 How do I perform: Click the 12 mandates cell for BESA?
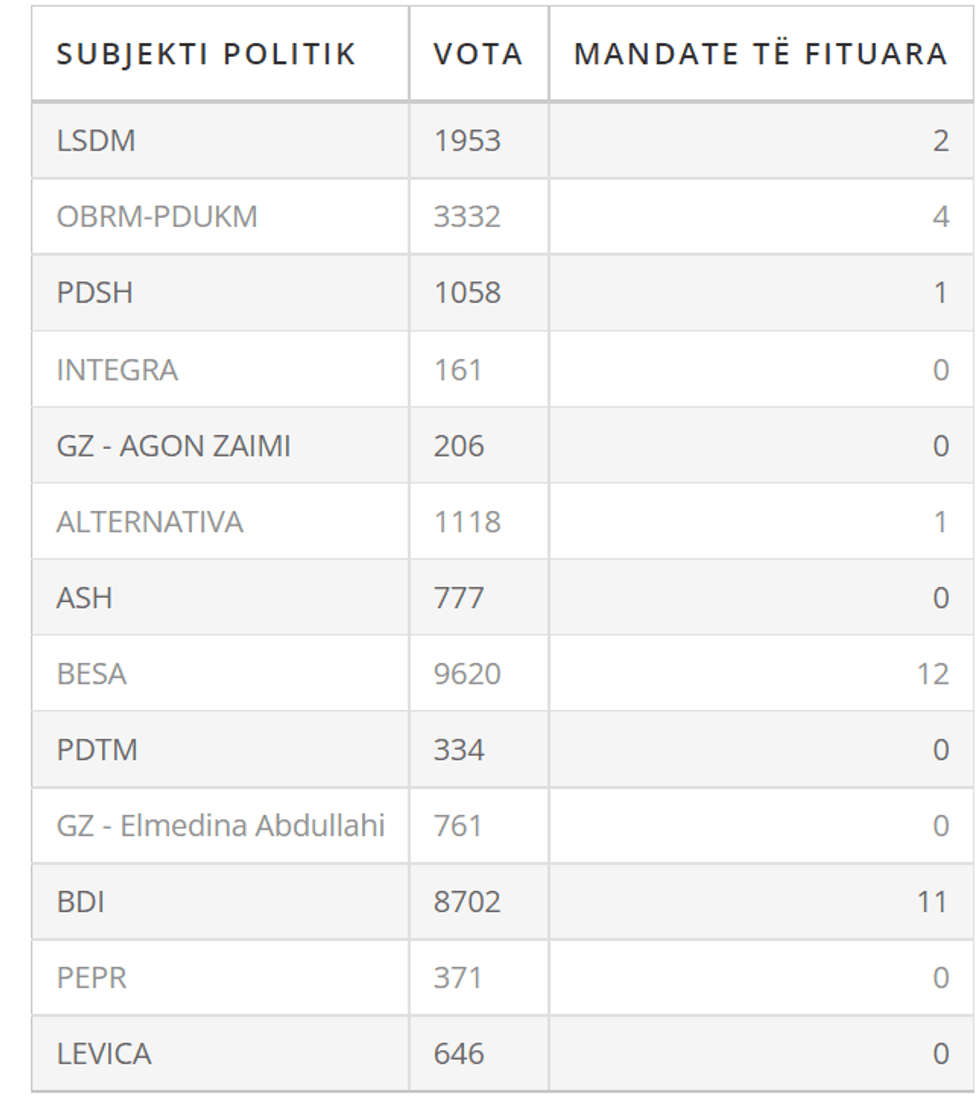click(x=932, y=674)
